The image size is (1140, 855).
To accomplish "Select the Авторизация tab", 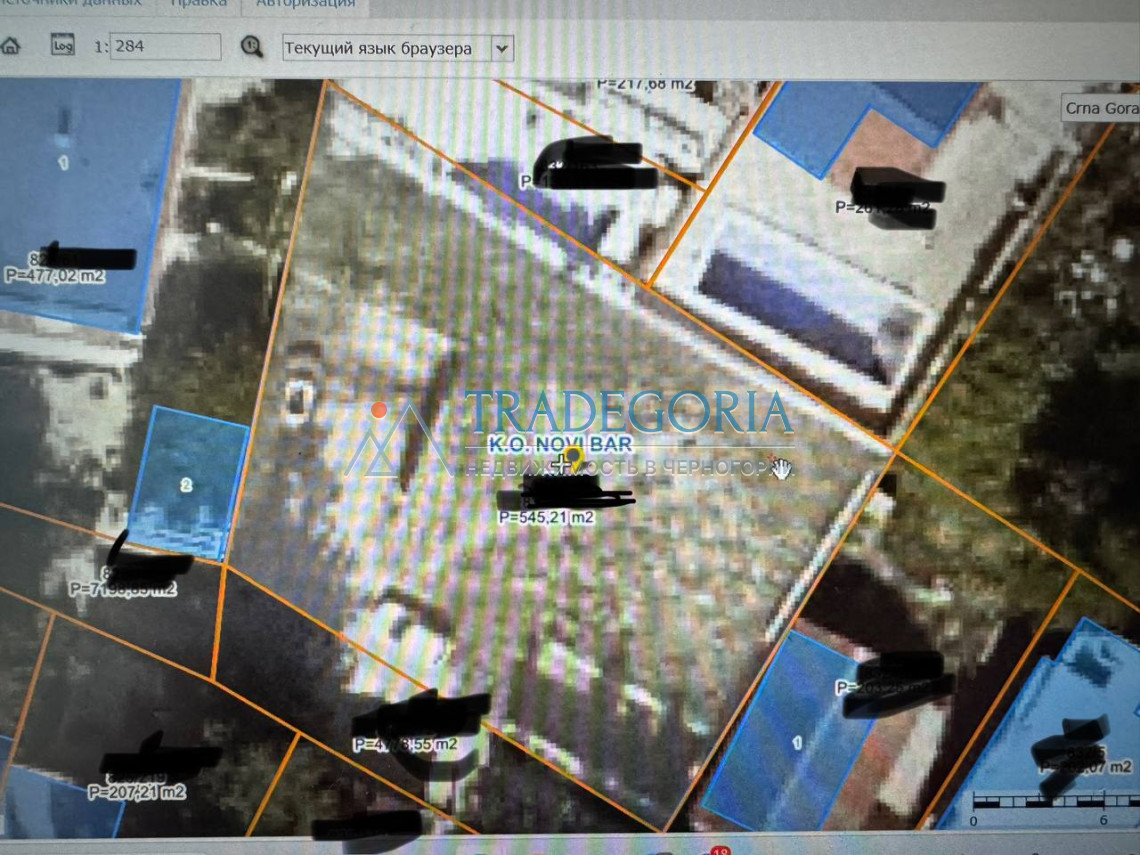I will (x=305, y=3).
